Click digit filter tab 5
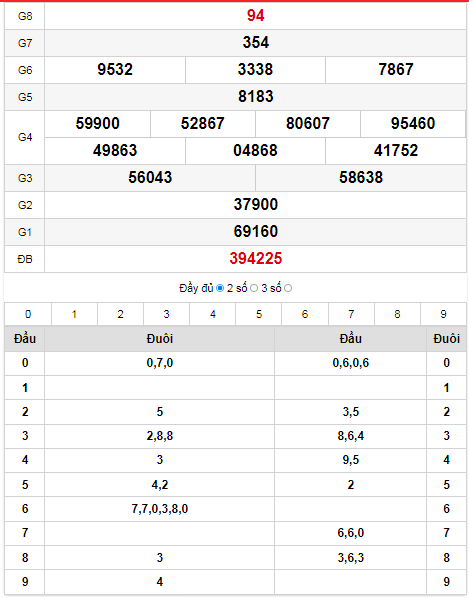This screenshot has width=469, height=598. [259, 314]
